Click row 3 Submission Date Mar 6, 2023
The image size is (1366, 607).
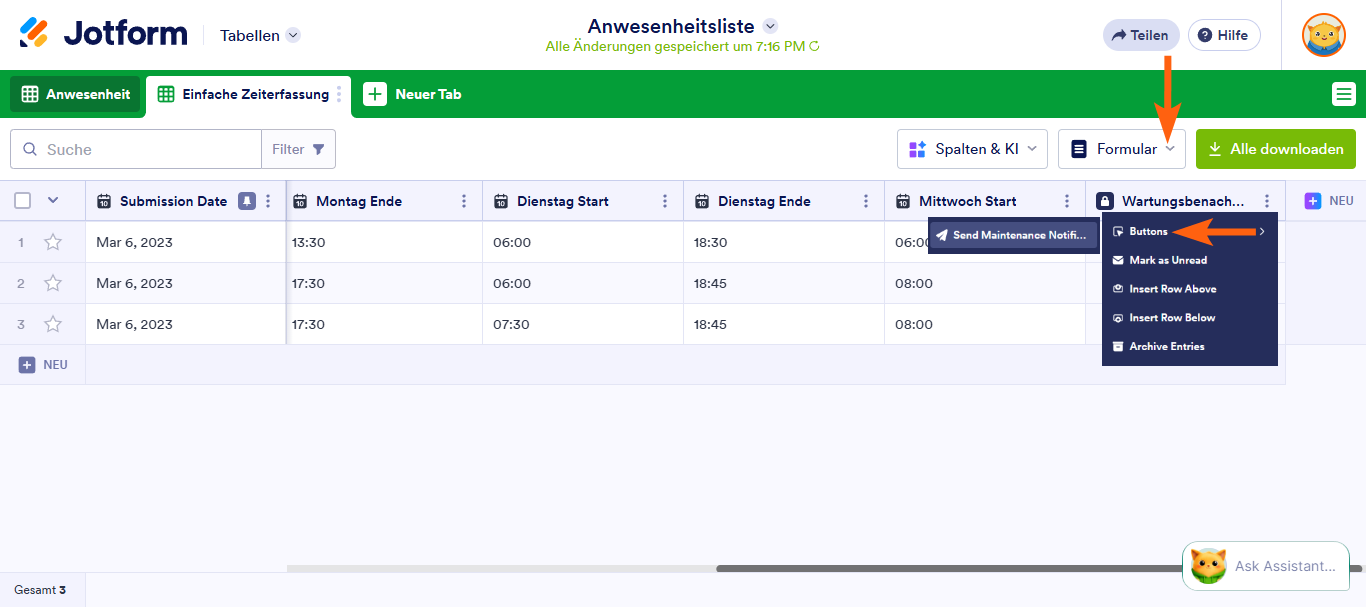point(186,324)
